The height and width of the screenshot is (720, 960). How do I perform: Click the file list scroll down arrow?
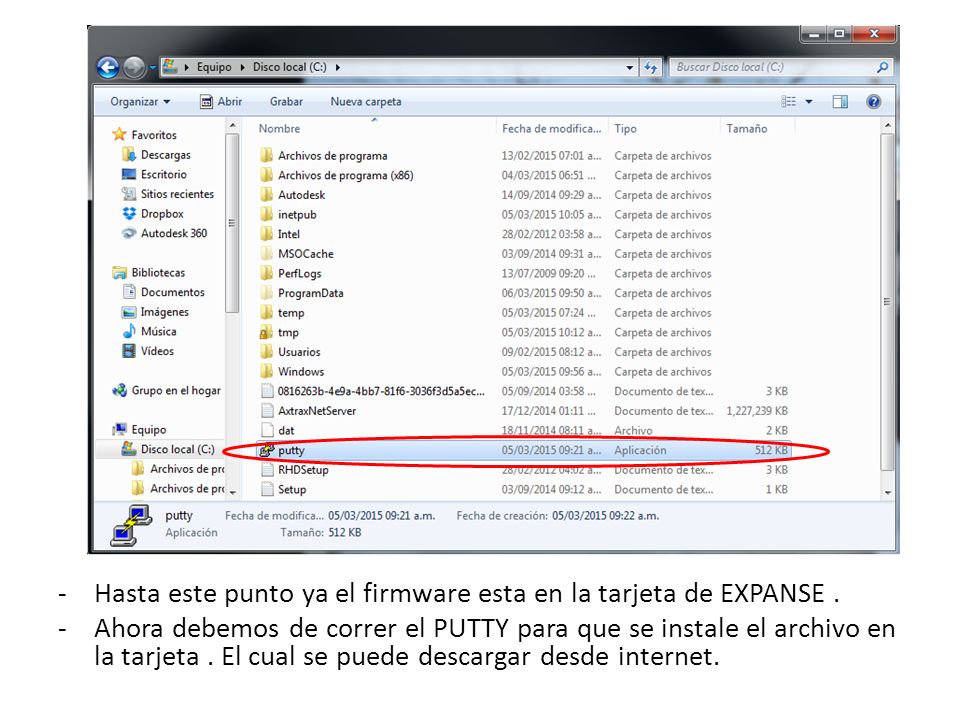click(888, 492)
